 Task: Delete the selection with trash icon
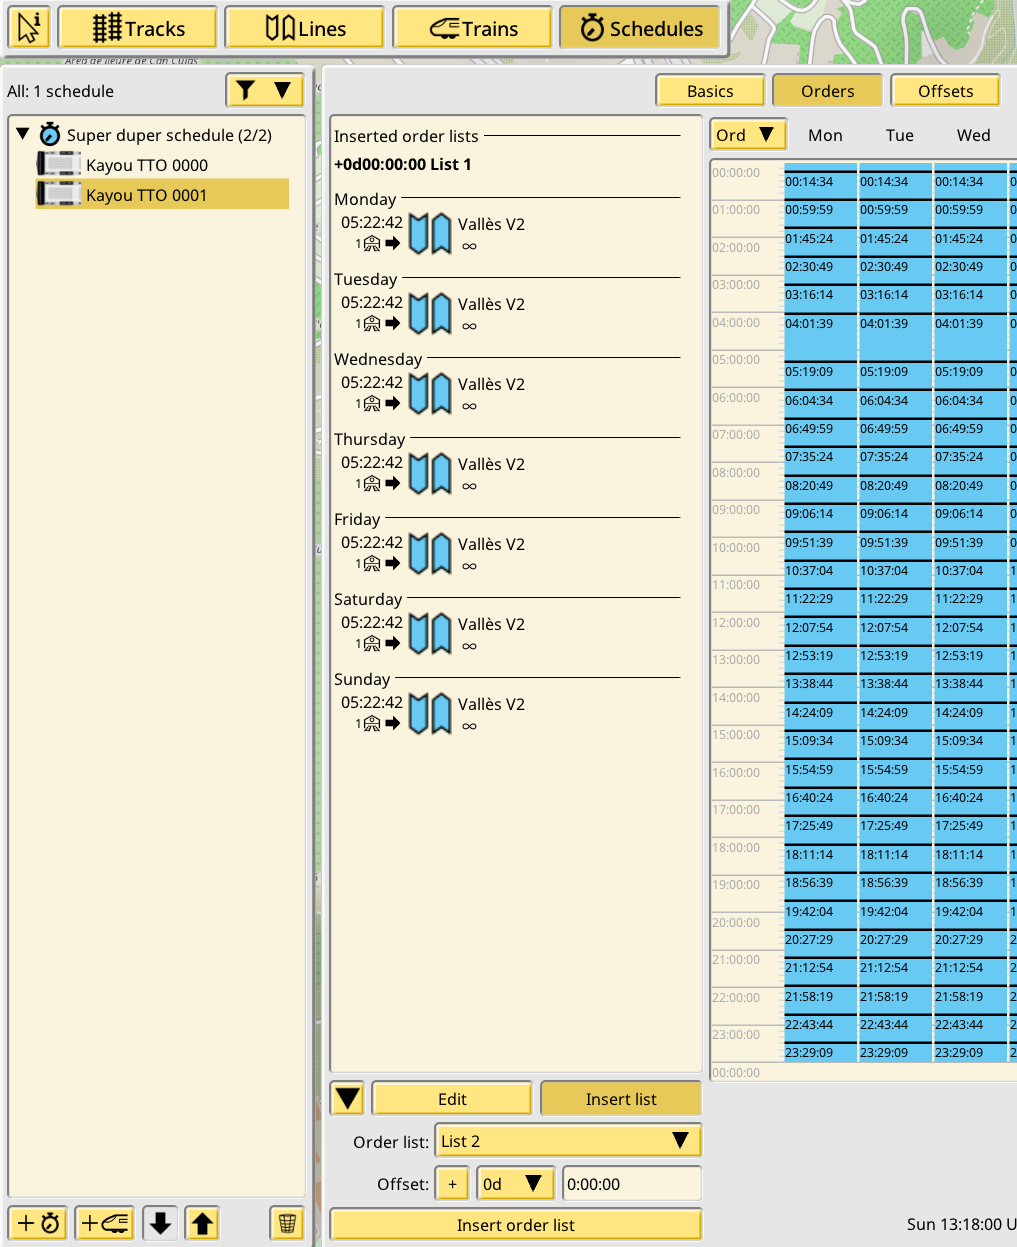(x=287, y=1223)
